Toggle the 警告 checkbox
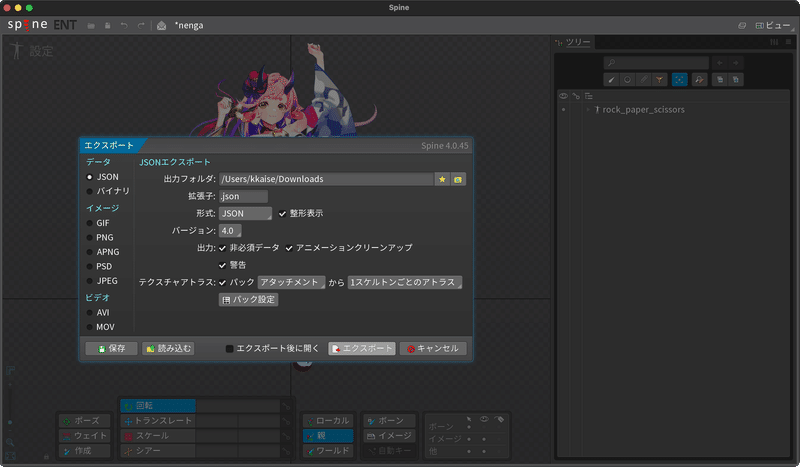800x467 pixels. click(x=222, y=265)
